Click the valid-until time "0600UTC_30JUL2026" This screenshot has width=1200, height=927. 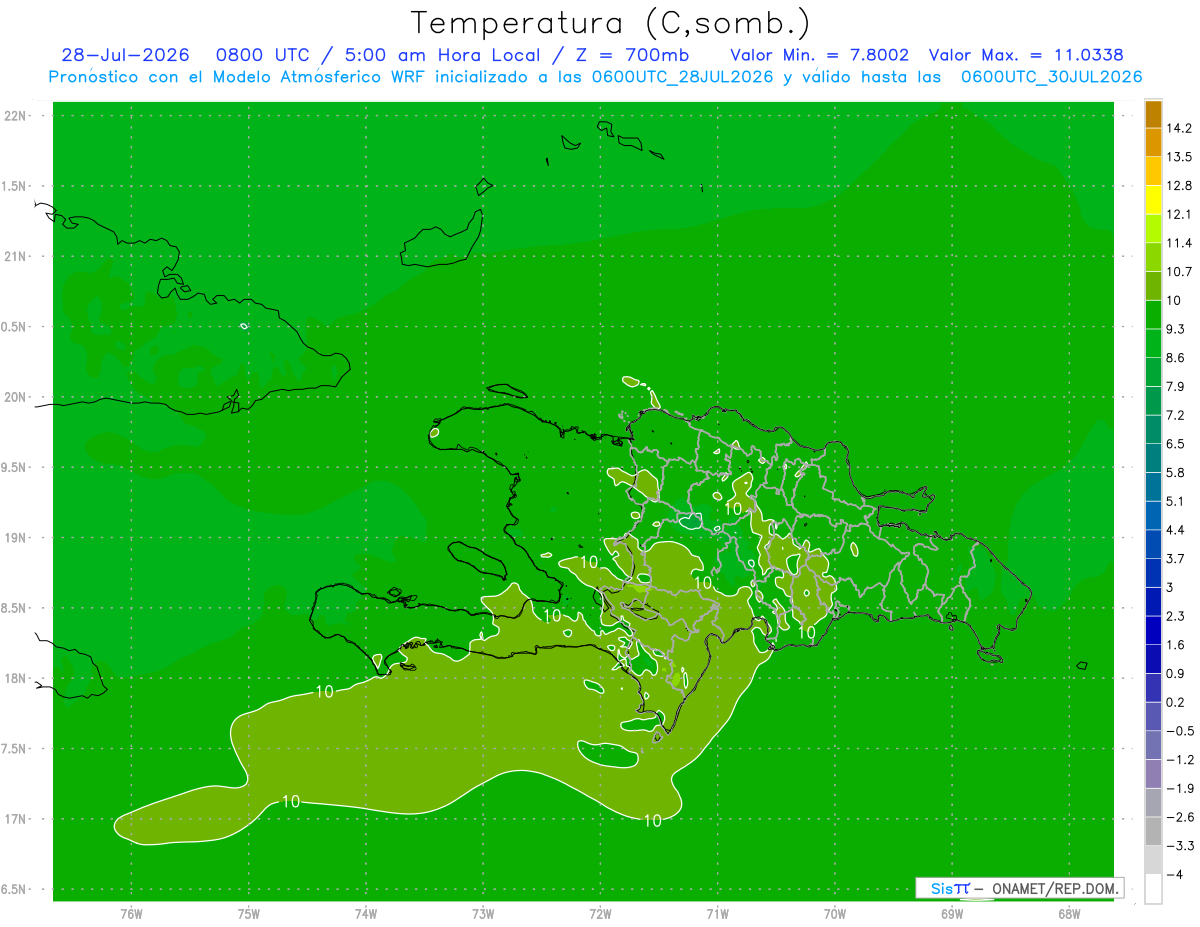1051,77
